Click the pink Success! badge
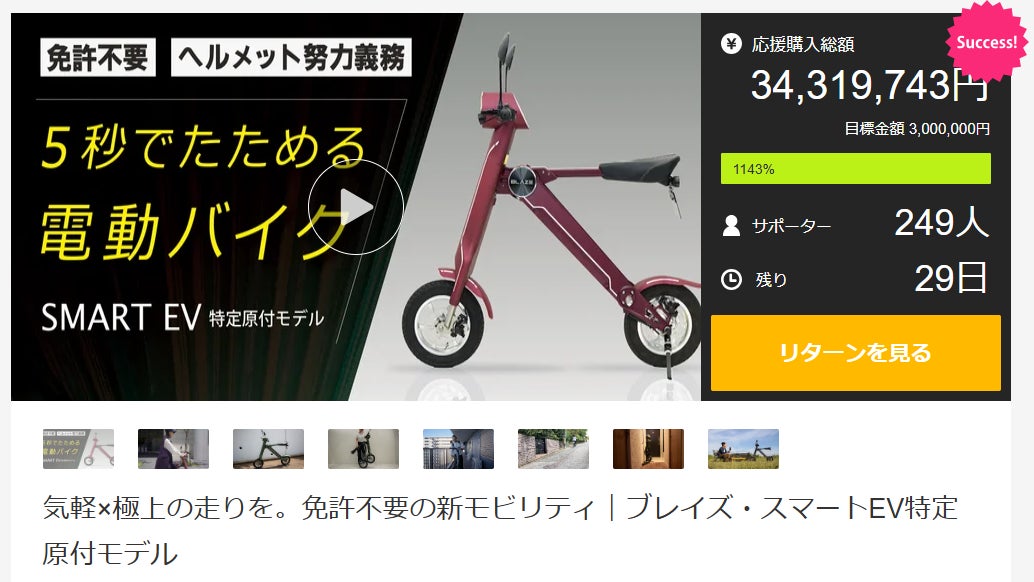The image size is (1034, 582). coord(987,42)
